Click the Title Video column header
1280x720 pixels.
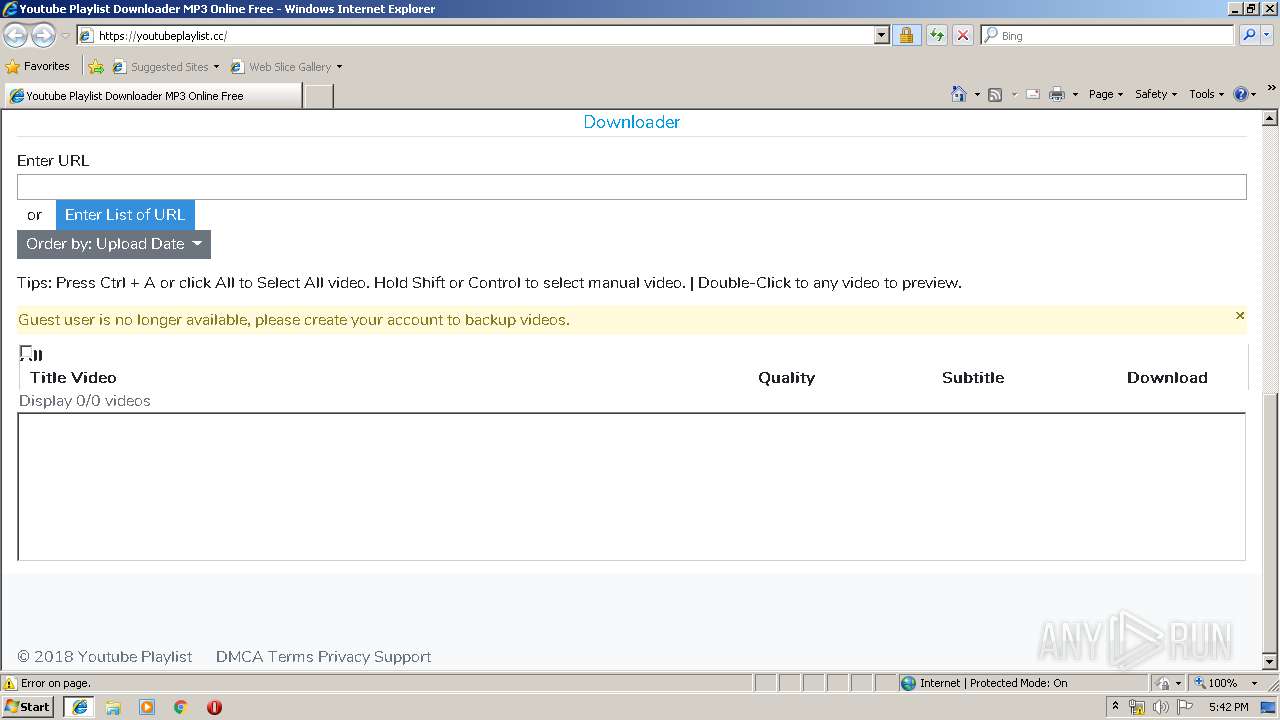pos(73,378)
